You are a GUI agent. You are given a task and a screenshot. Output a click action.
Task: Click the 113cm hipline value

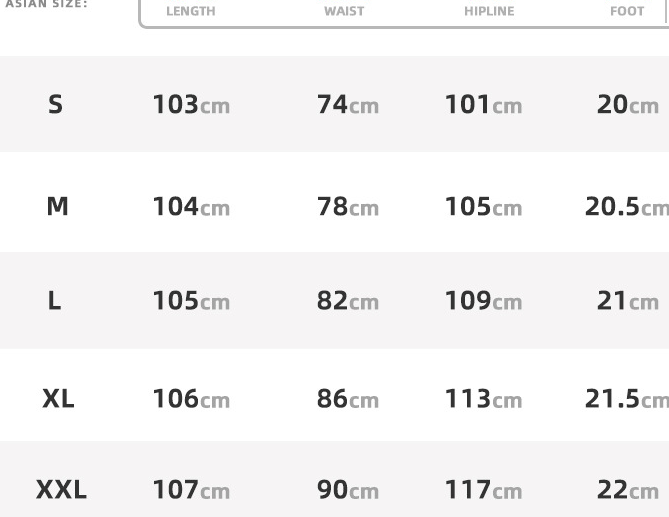[x=483, y=399]
